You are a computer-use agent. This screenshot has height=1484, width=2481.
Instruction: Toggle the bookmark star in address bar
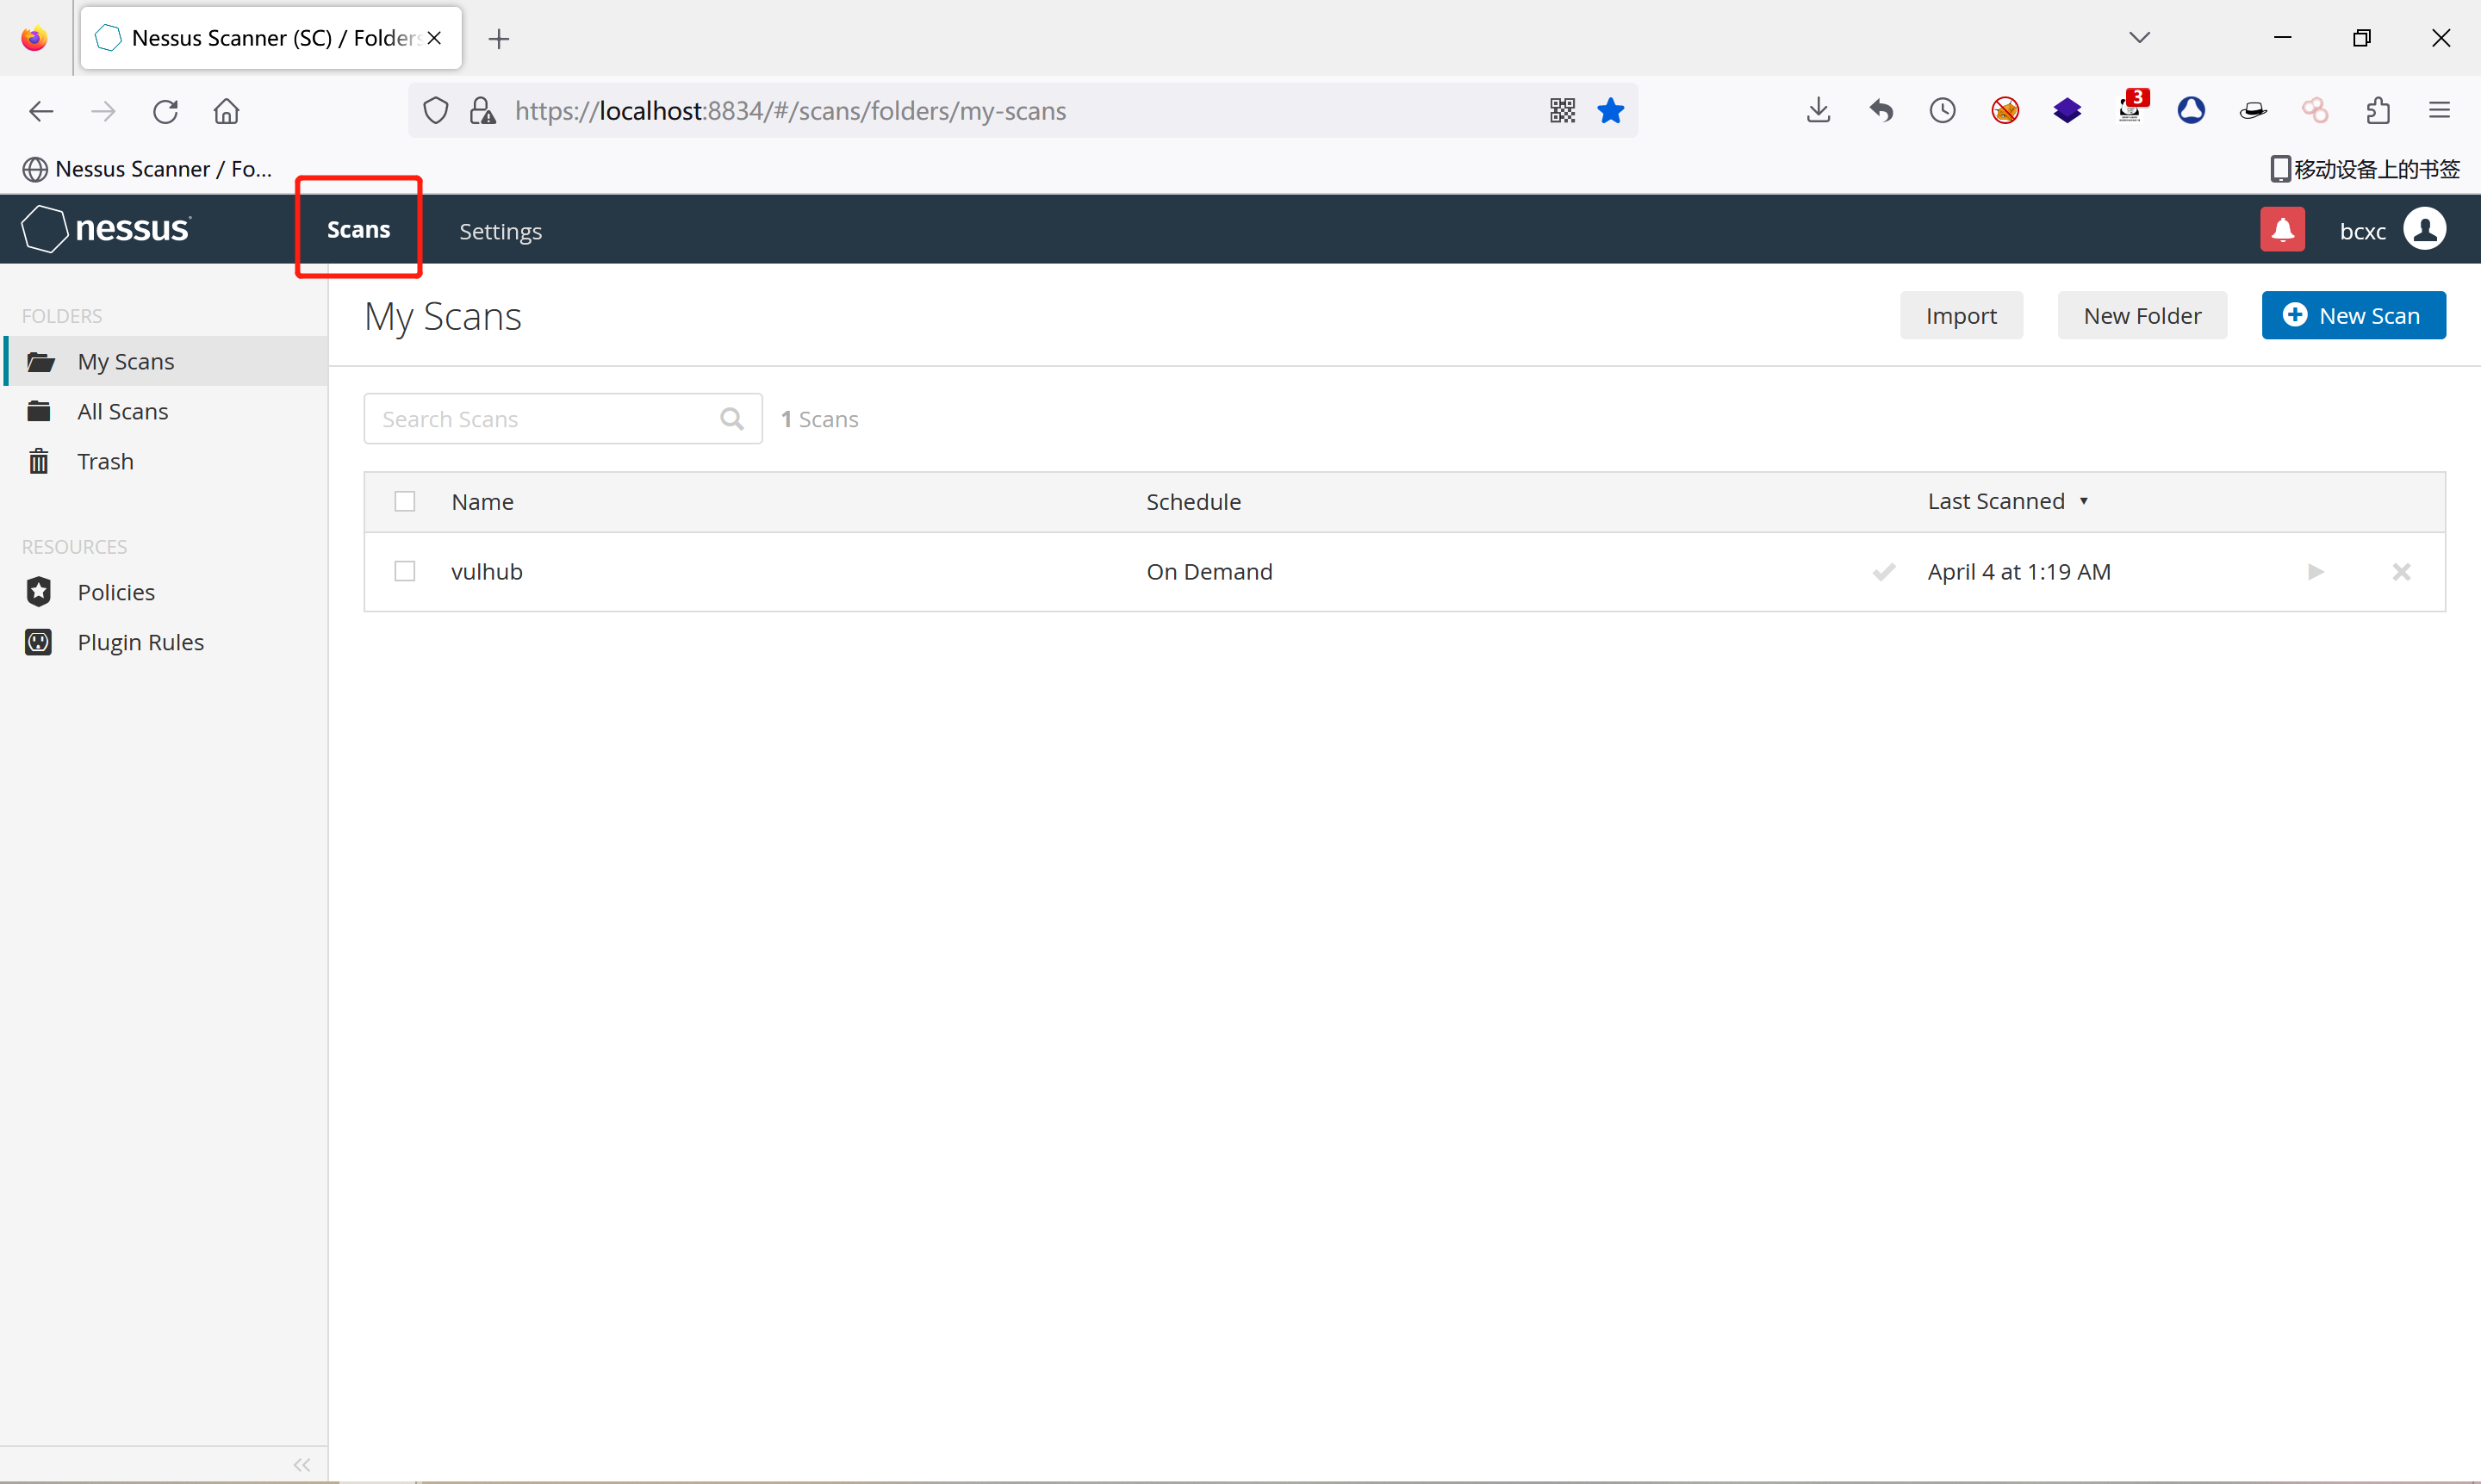pos(1610,111)
